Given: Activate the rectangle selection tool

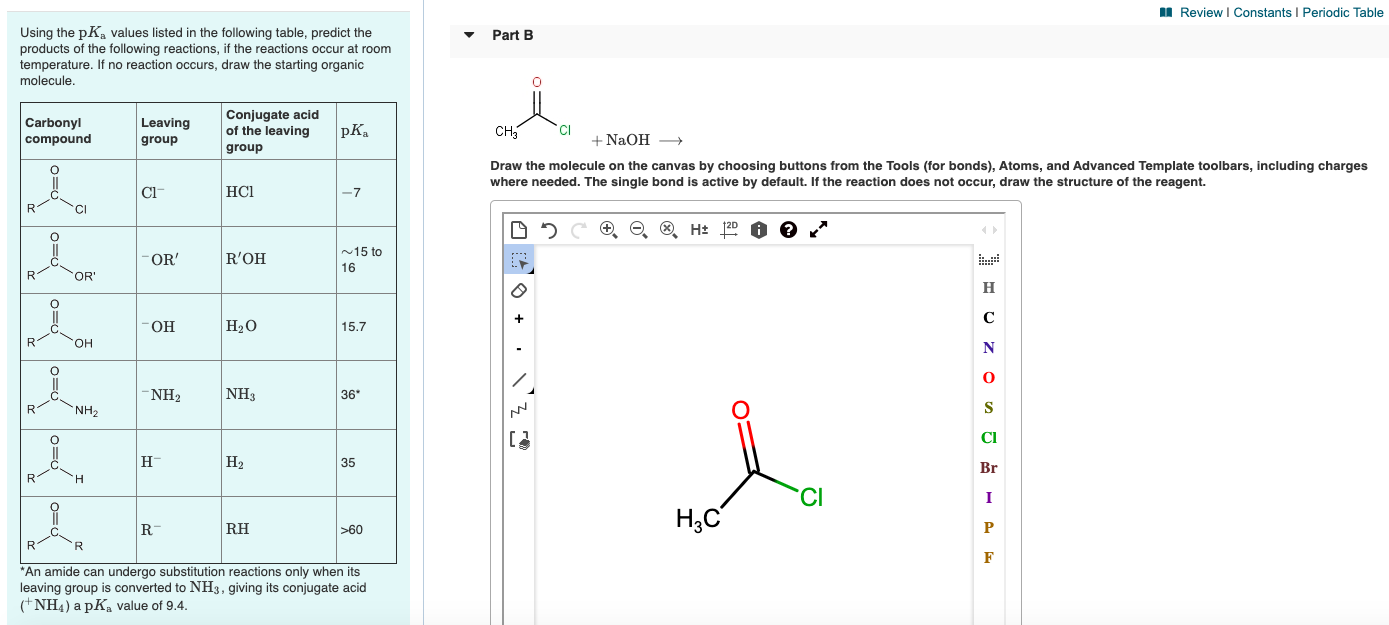Looking at the screenshot, I should coord(517,260).
